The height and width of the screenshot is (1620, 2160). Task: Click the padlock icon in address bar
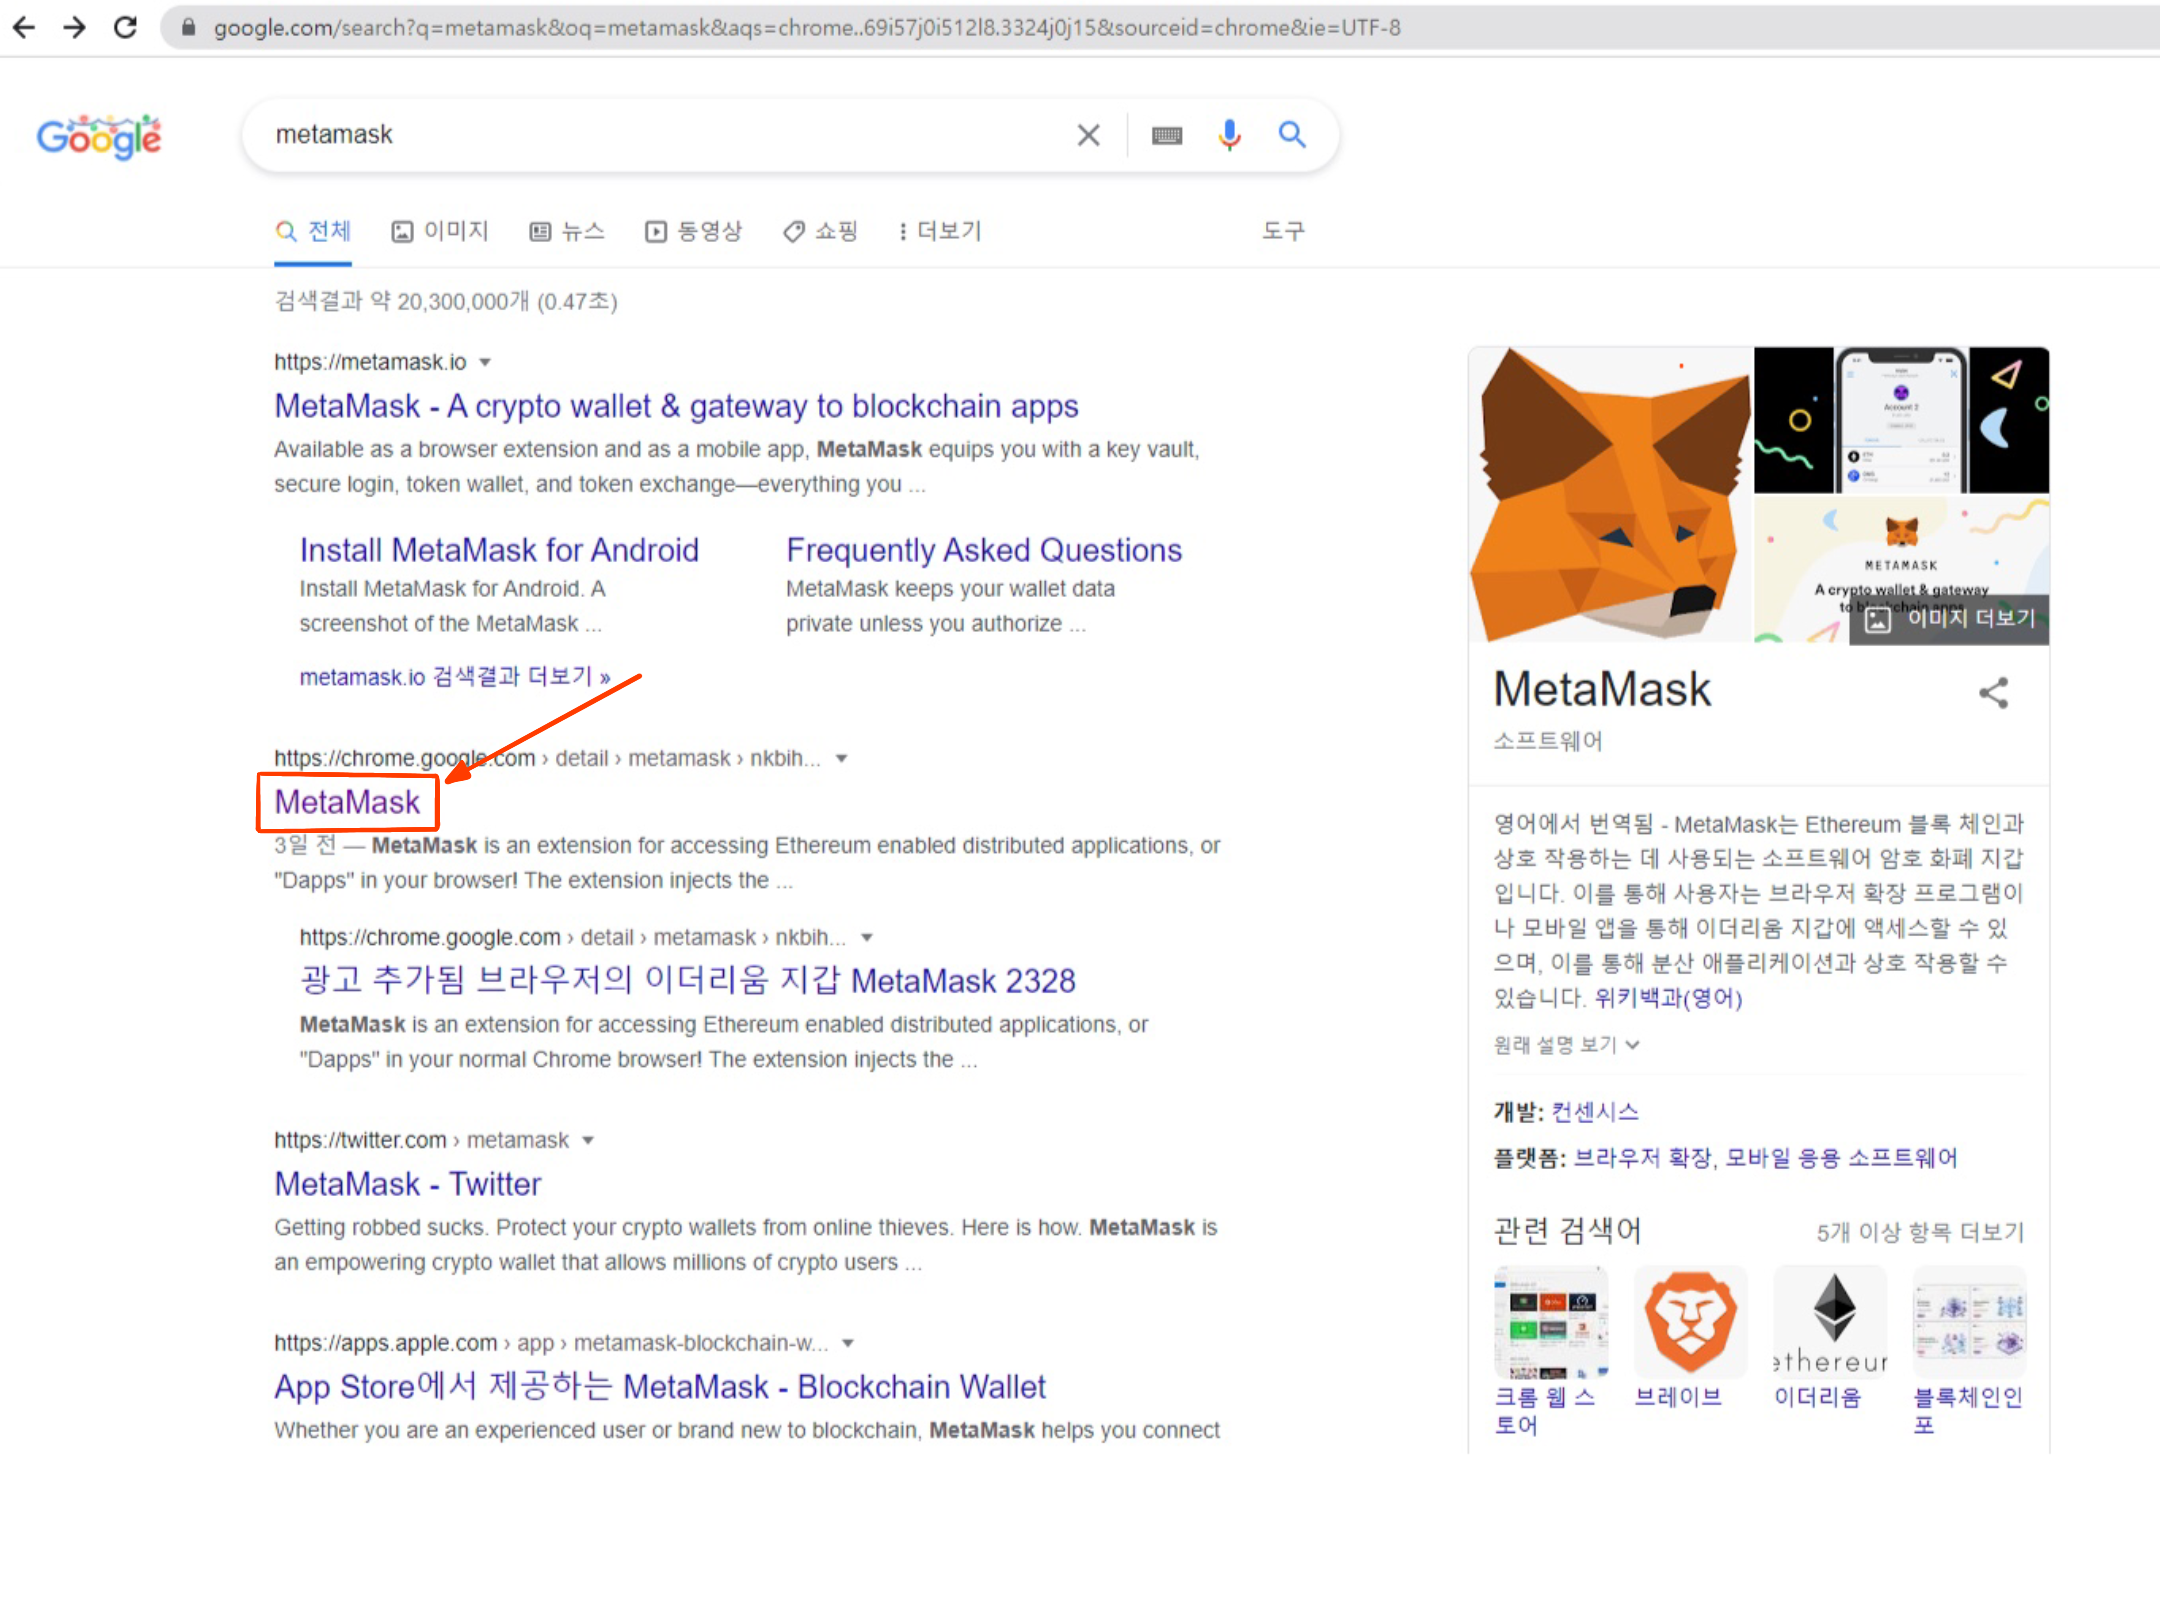(188, 27)
